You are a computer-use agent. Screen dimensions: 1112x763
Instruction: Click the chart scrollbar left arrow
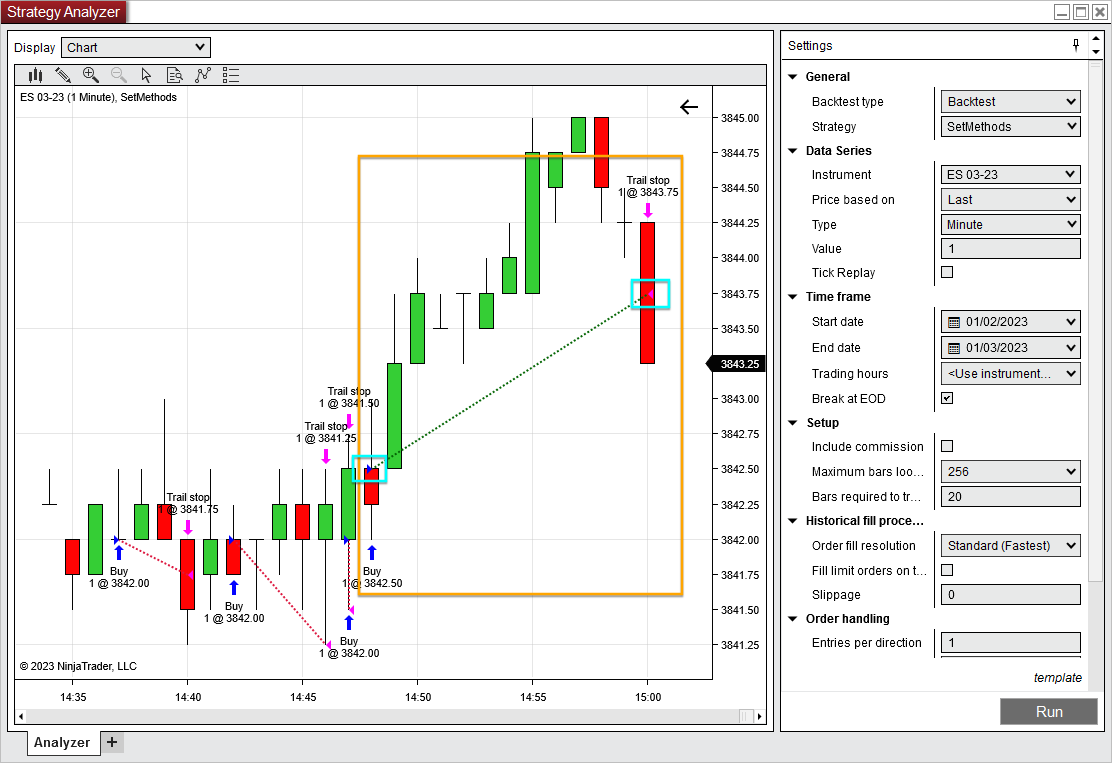pyautogui.click(x=21, y=716)
